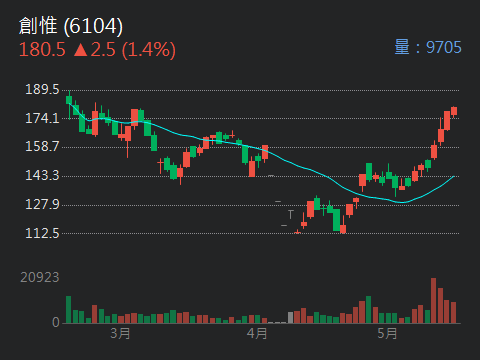Click the percent change (1.4%)

click(x=149, y=50)
